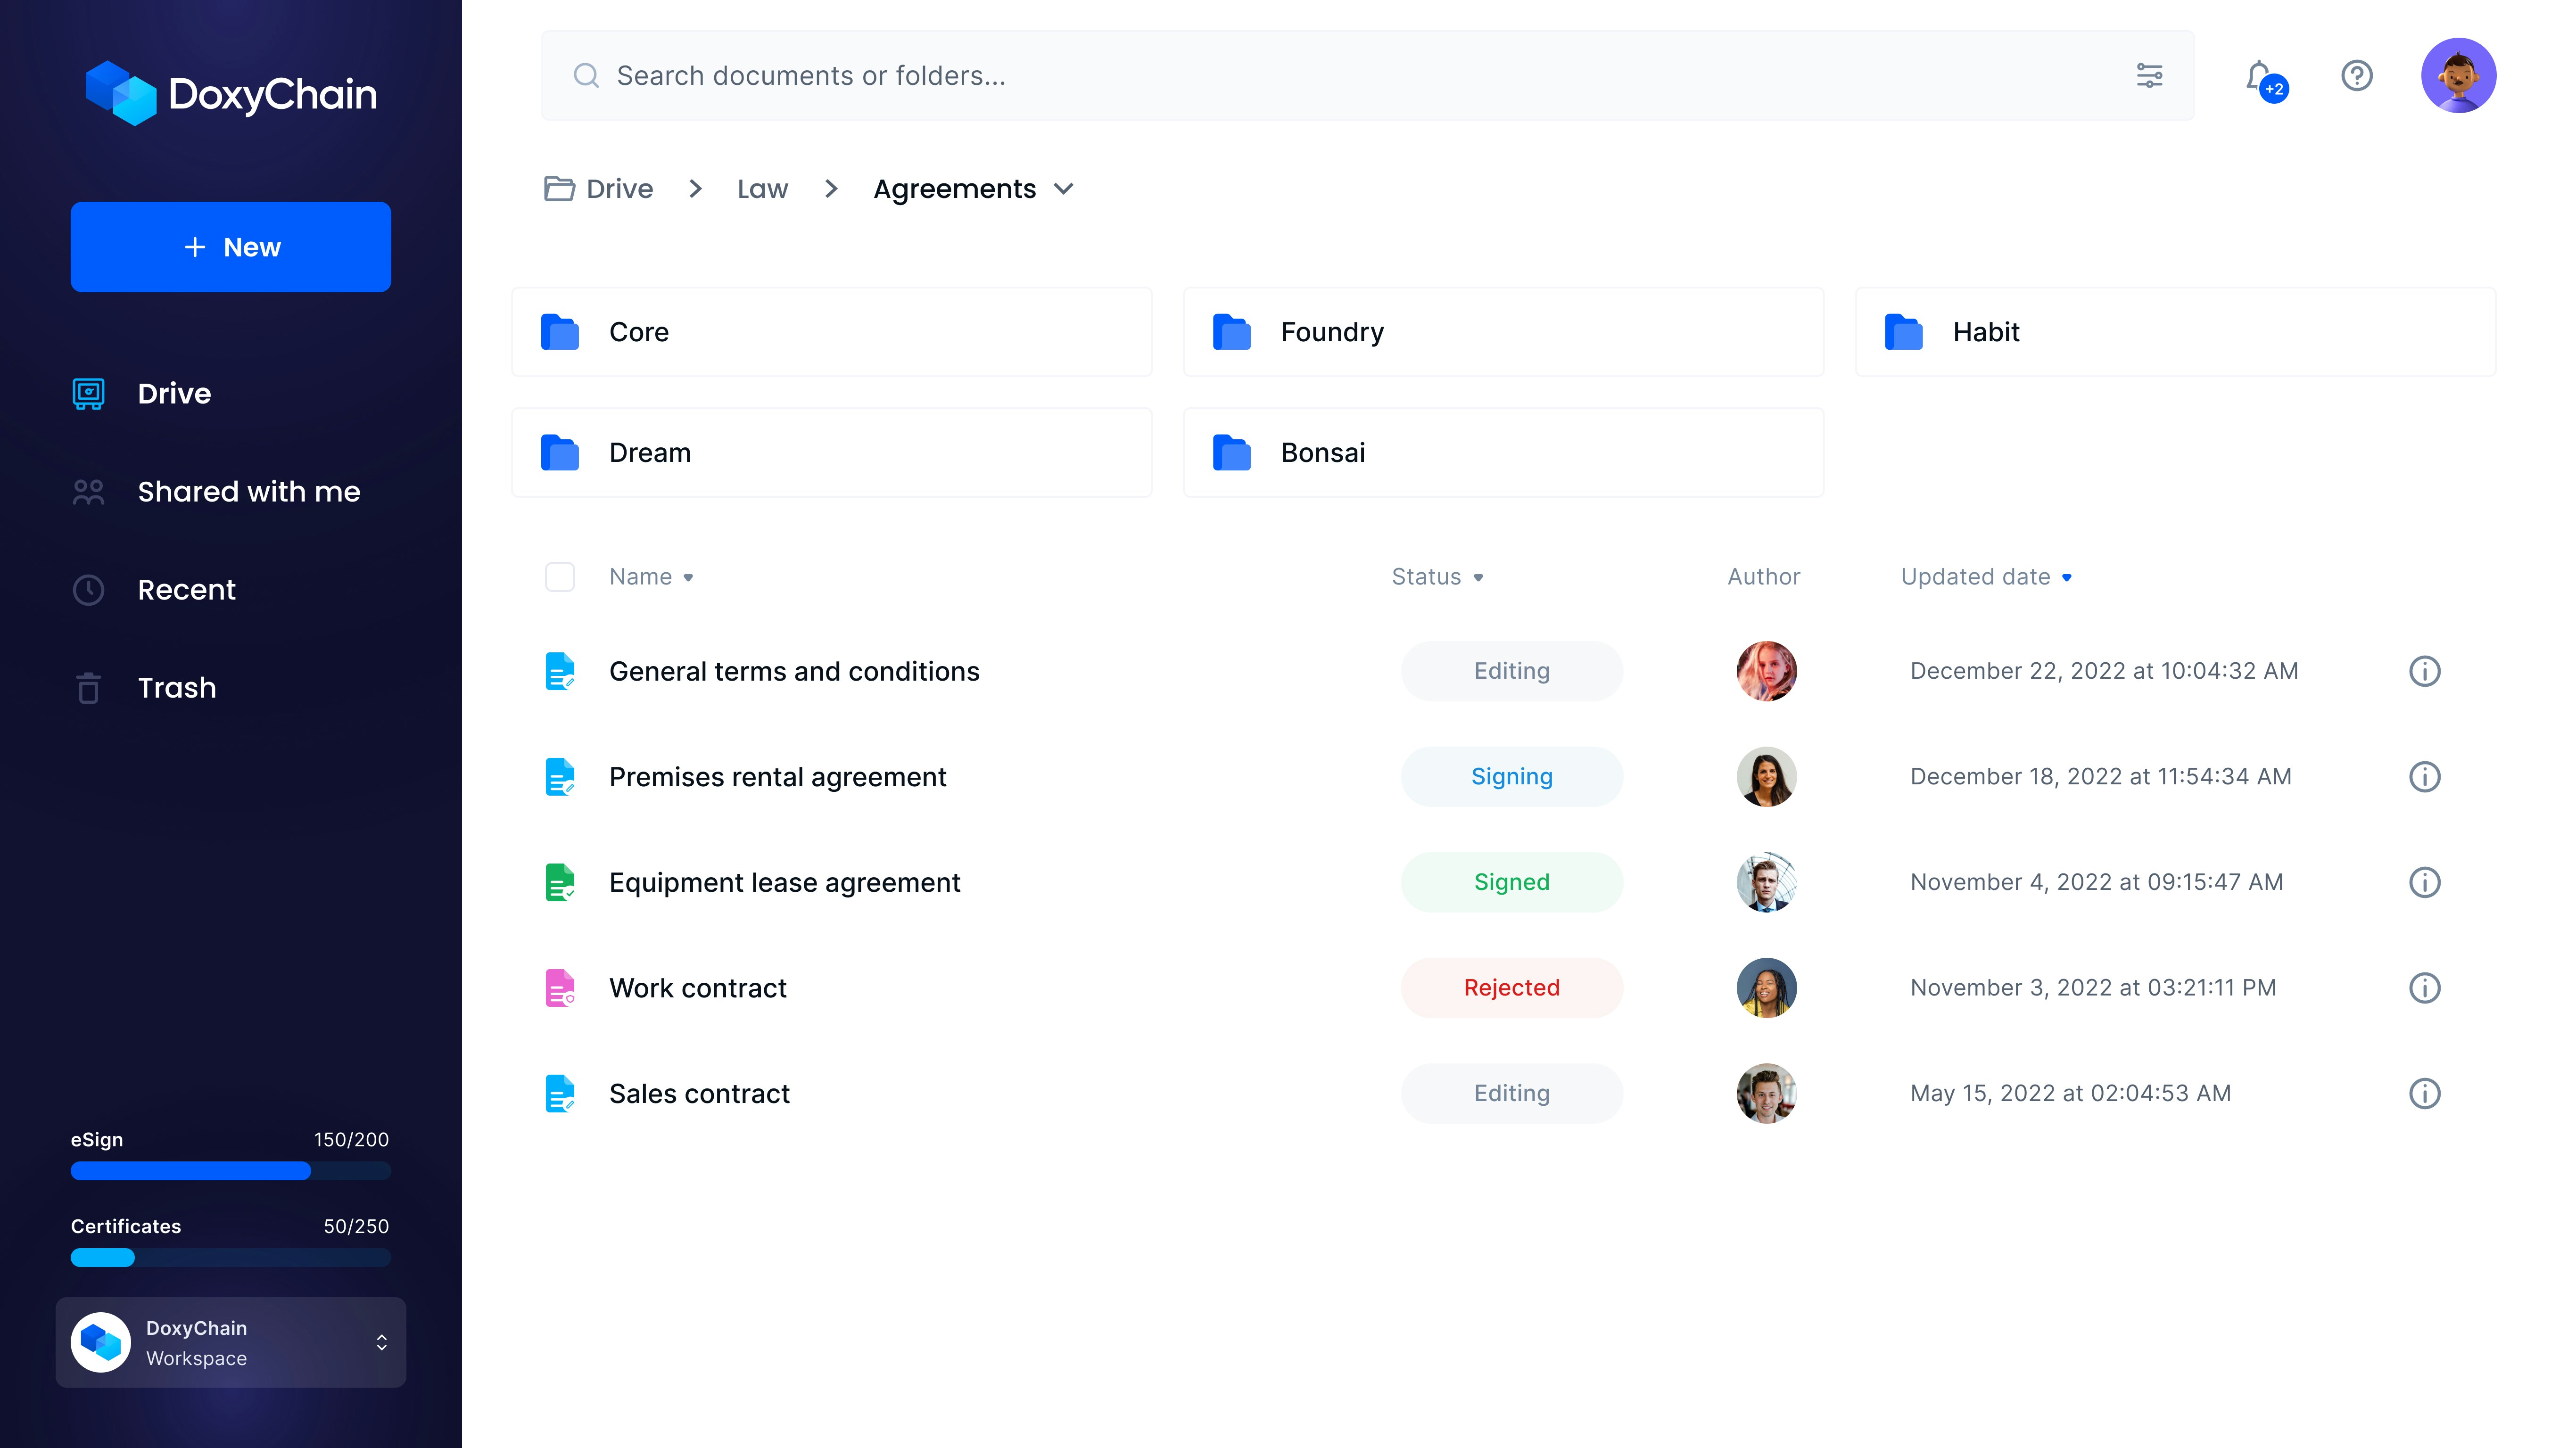Show info for Sales contract

coord(2424,1093)
